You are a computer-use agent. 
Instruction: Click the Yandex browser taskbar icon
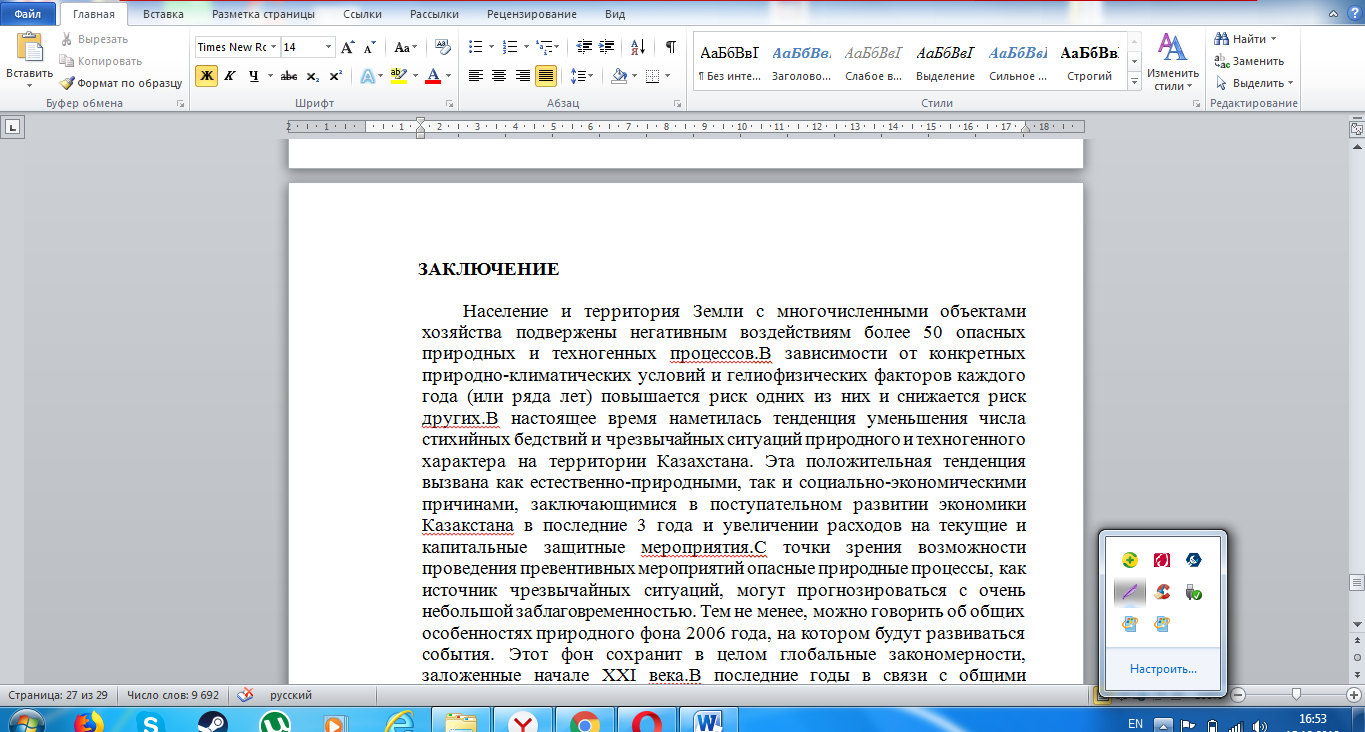pos(524,721)
